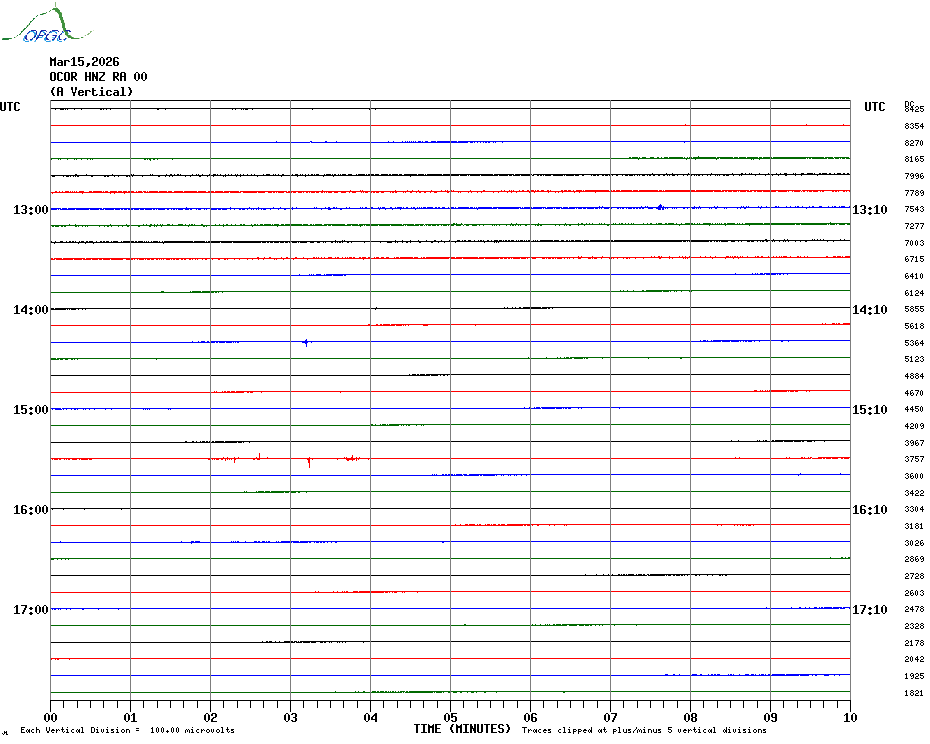Click the blue spike on the 13:00 trace
This screenshot has width=930, height=744.
[x=660, y=207]
